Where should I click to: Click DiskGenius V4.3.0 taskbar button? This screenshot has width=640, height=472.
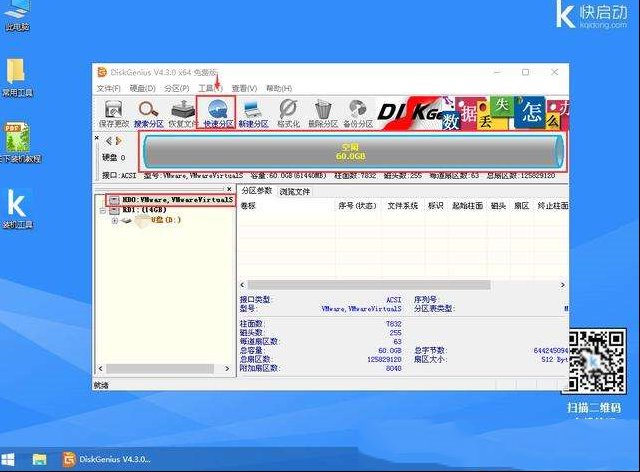(107, 459)
